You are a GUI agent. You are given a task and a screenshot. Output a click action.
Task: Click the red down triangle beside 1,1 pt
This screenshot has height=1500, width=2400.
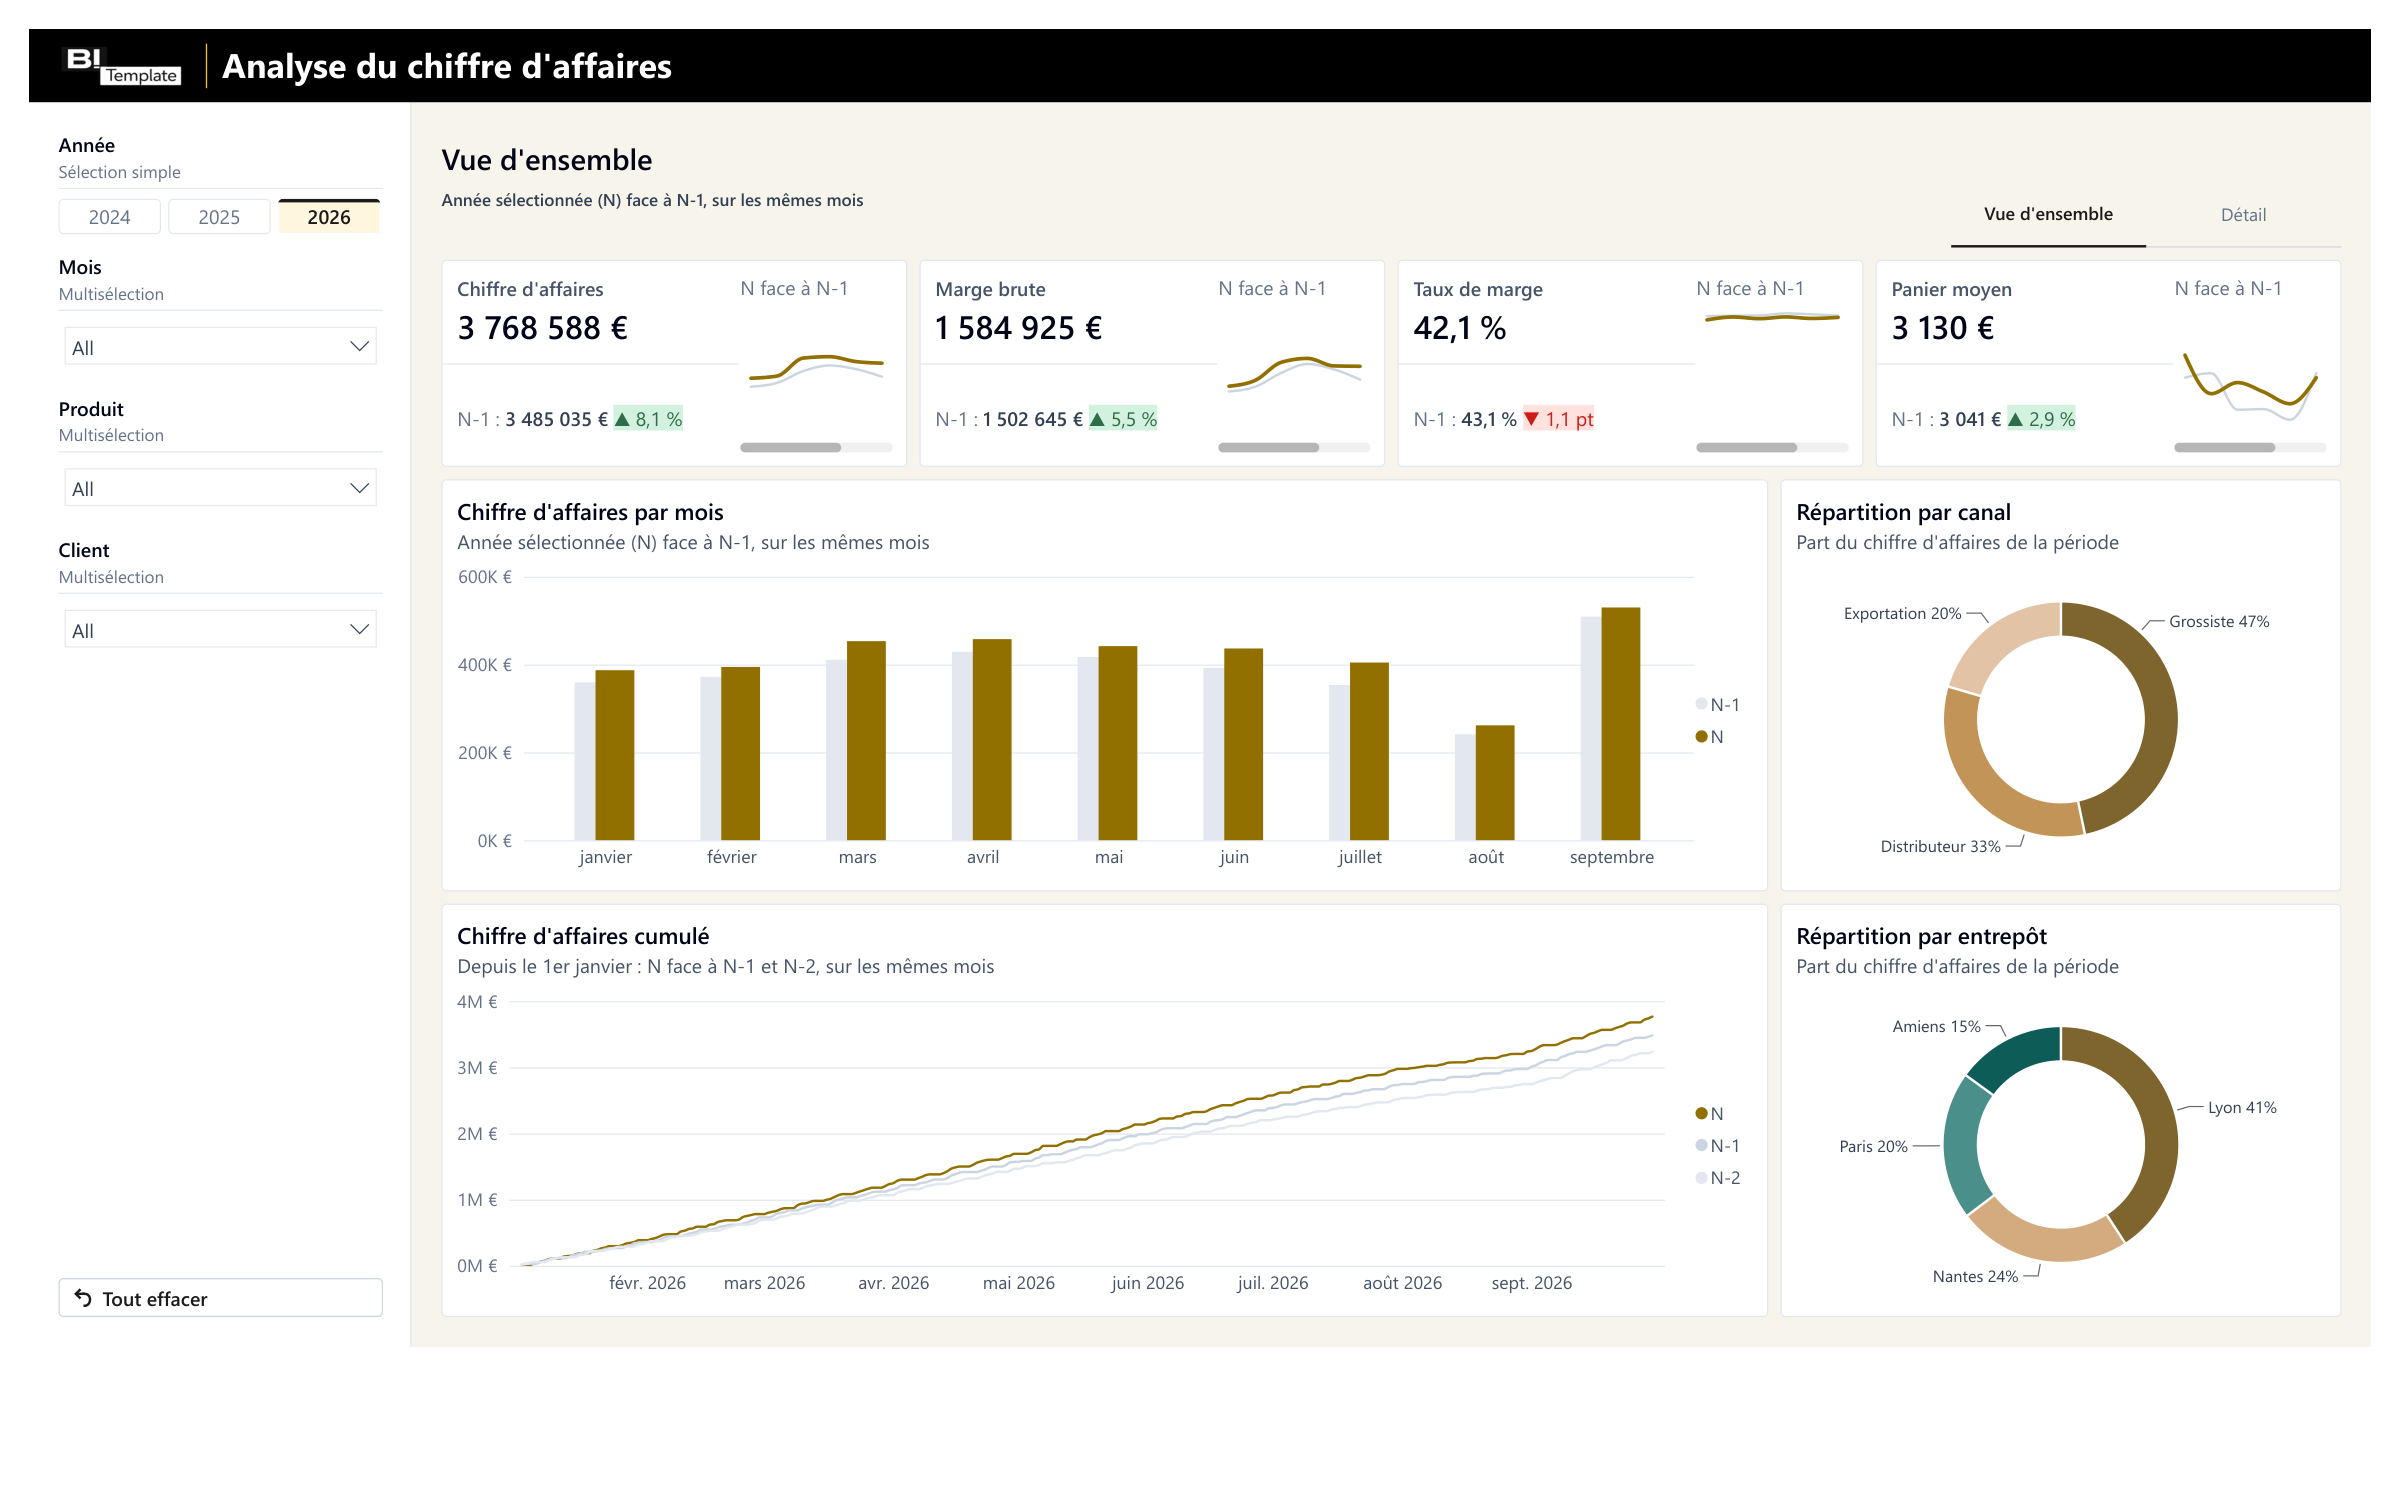1531,419
